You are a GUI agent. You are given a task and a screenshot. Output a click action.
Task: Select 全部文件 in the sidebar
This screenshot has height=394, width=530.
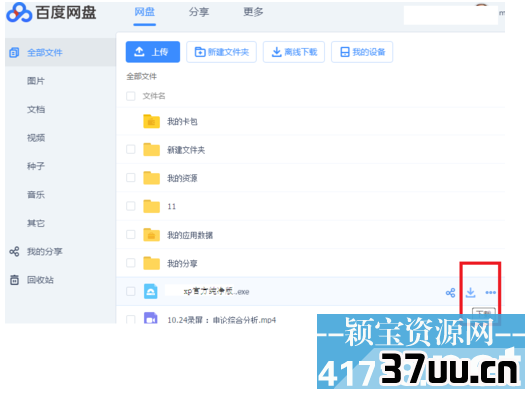tap(60, 52)
